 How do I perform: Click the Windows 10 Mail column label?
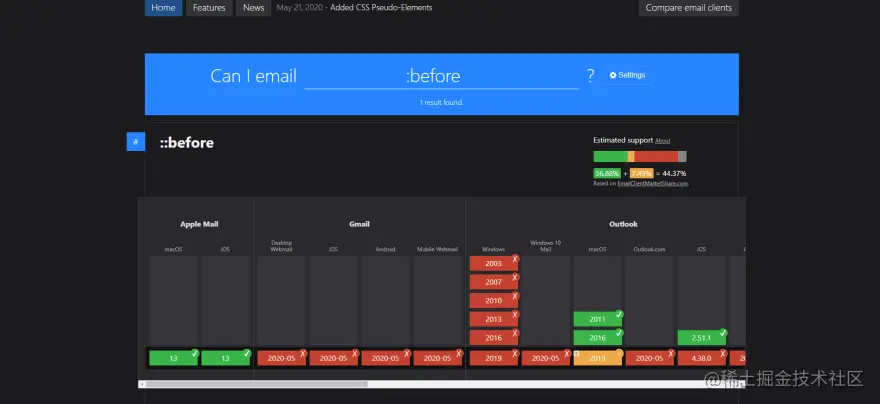(546, 246)
